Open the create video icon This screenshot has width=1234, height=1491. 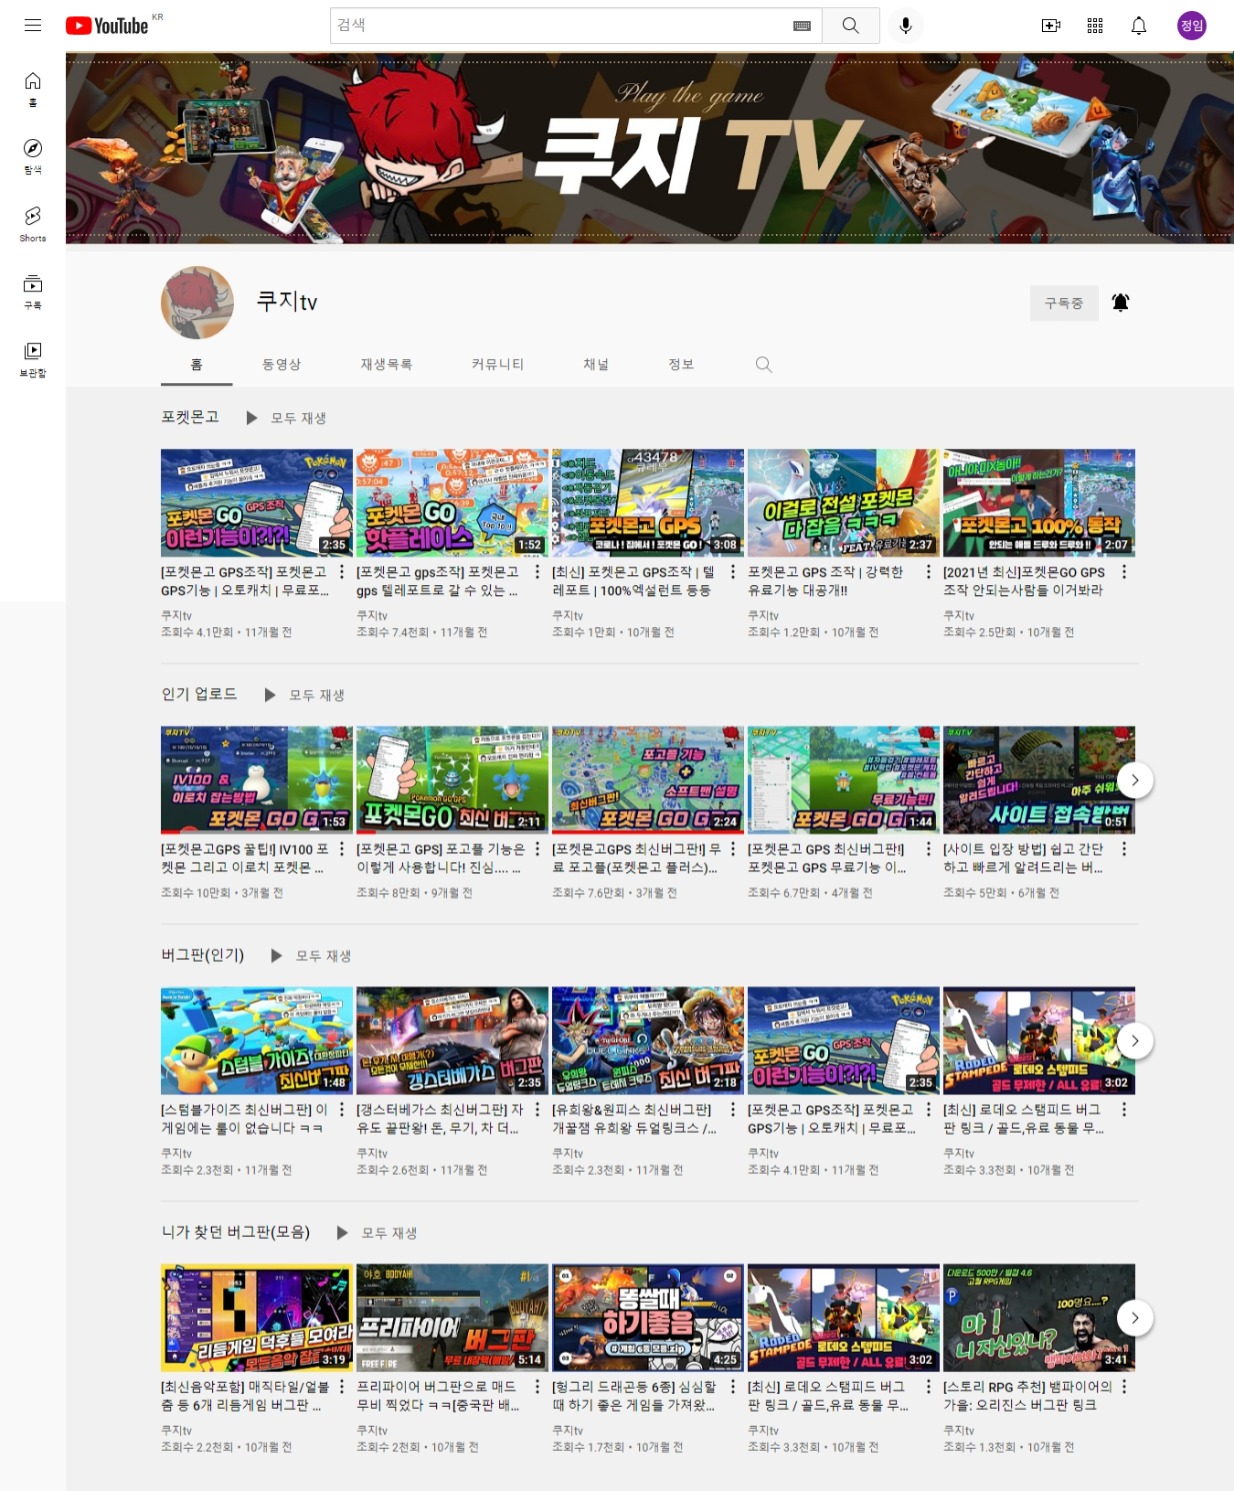1050,26
